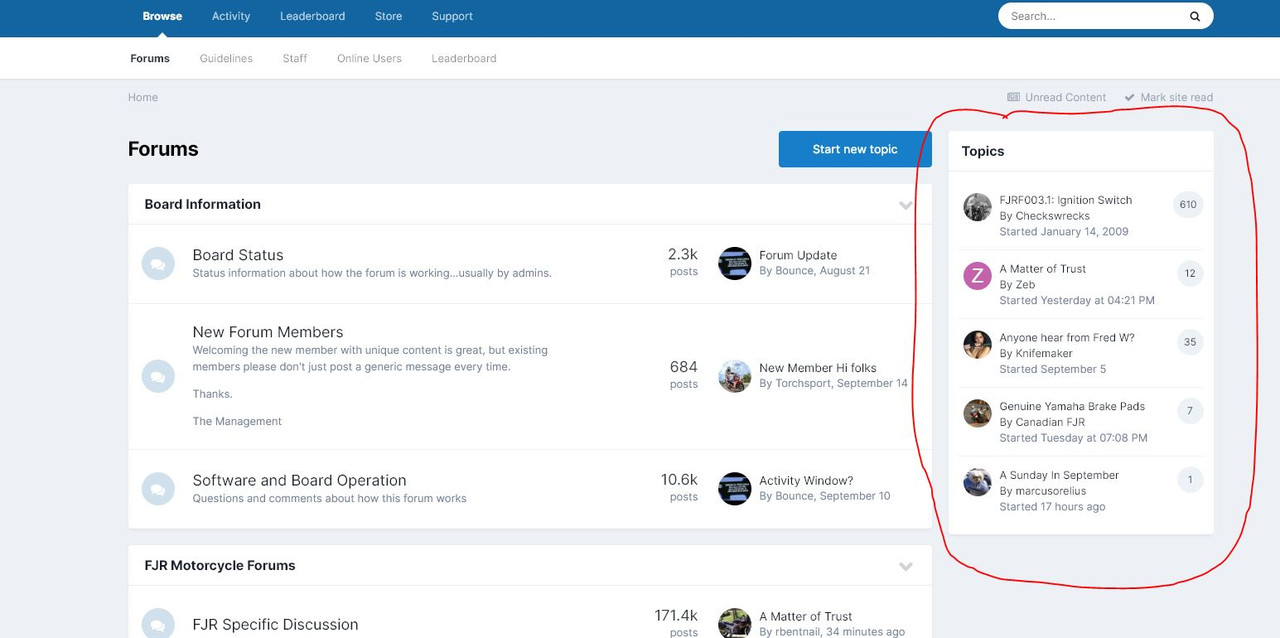Screen dimensions: 1280x638
Task: Open A Matter of Trust topic in sidebar
Action: (1043, 269)
